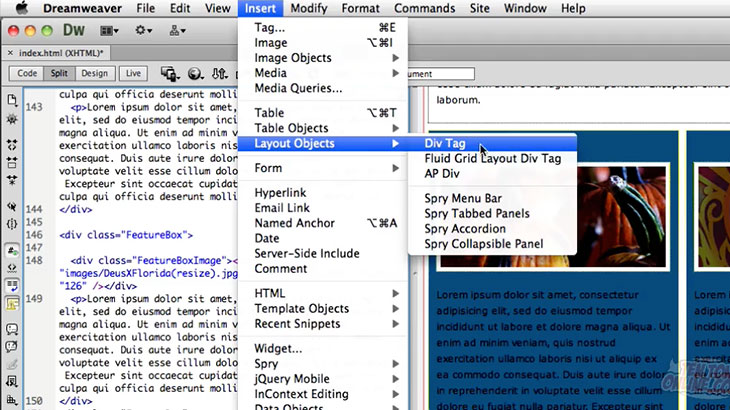
Task: Click the Multiscreen preview icon
Action: 170,74
